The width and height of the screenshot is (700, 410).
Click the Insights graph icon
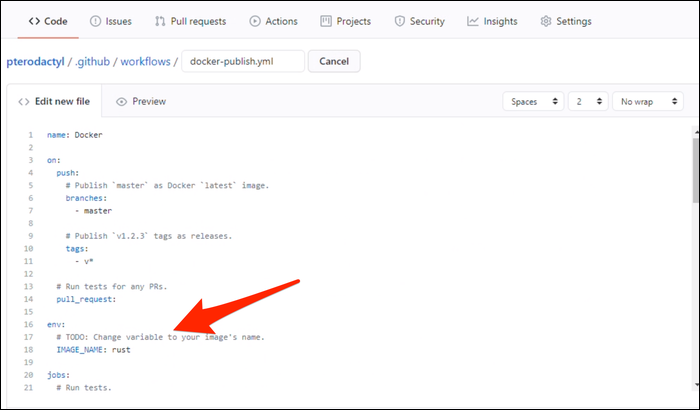coord(472,21)
